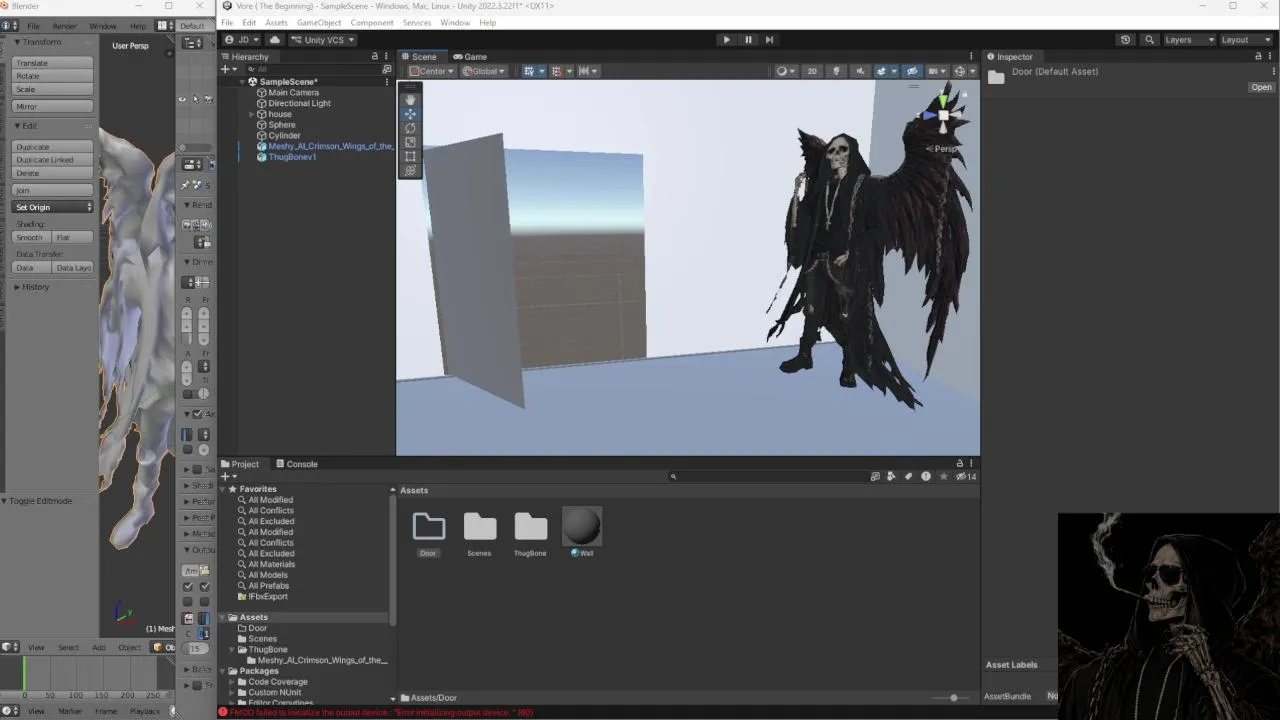Click the Scene orientation gizmo

coord(943,113)
